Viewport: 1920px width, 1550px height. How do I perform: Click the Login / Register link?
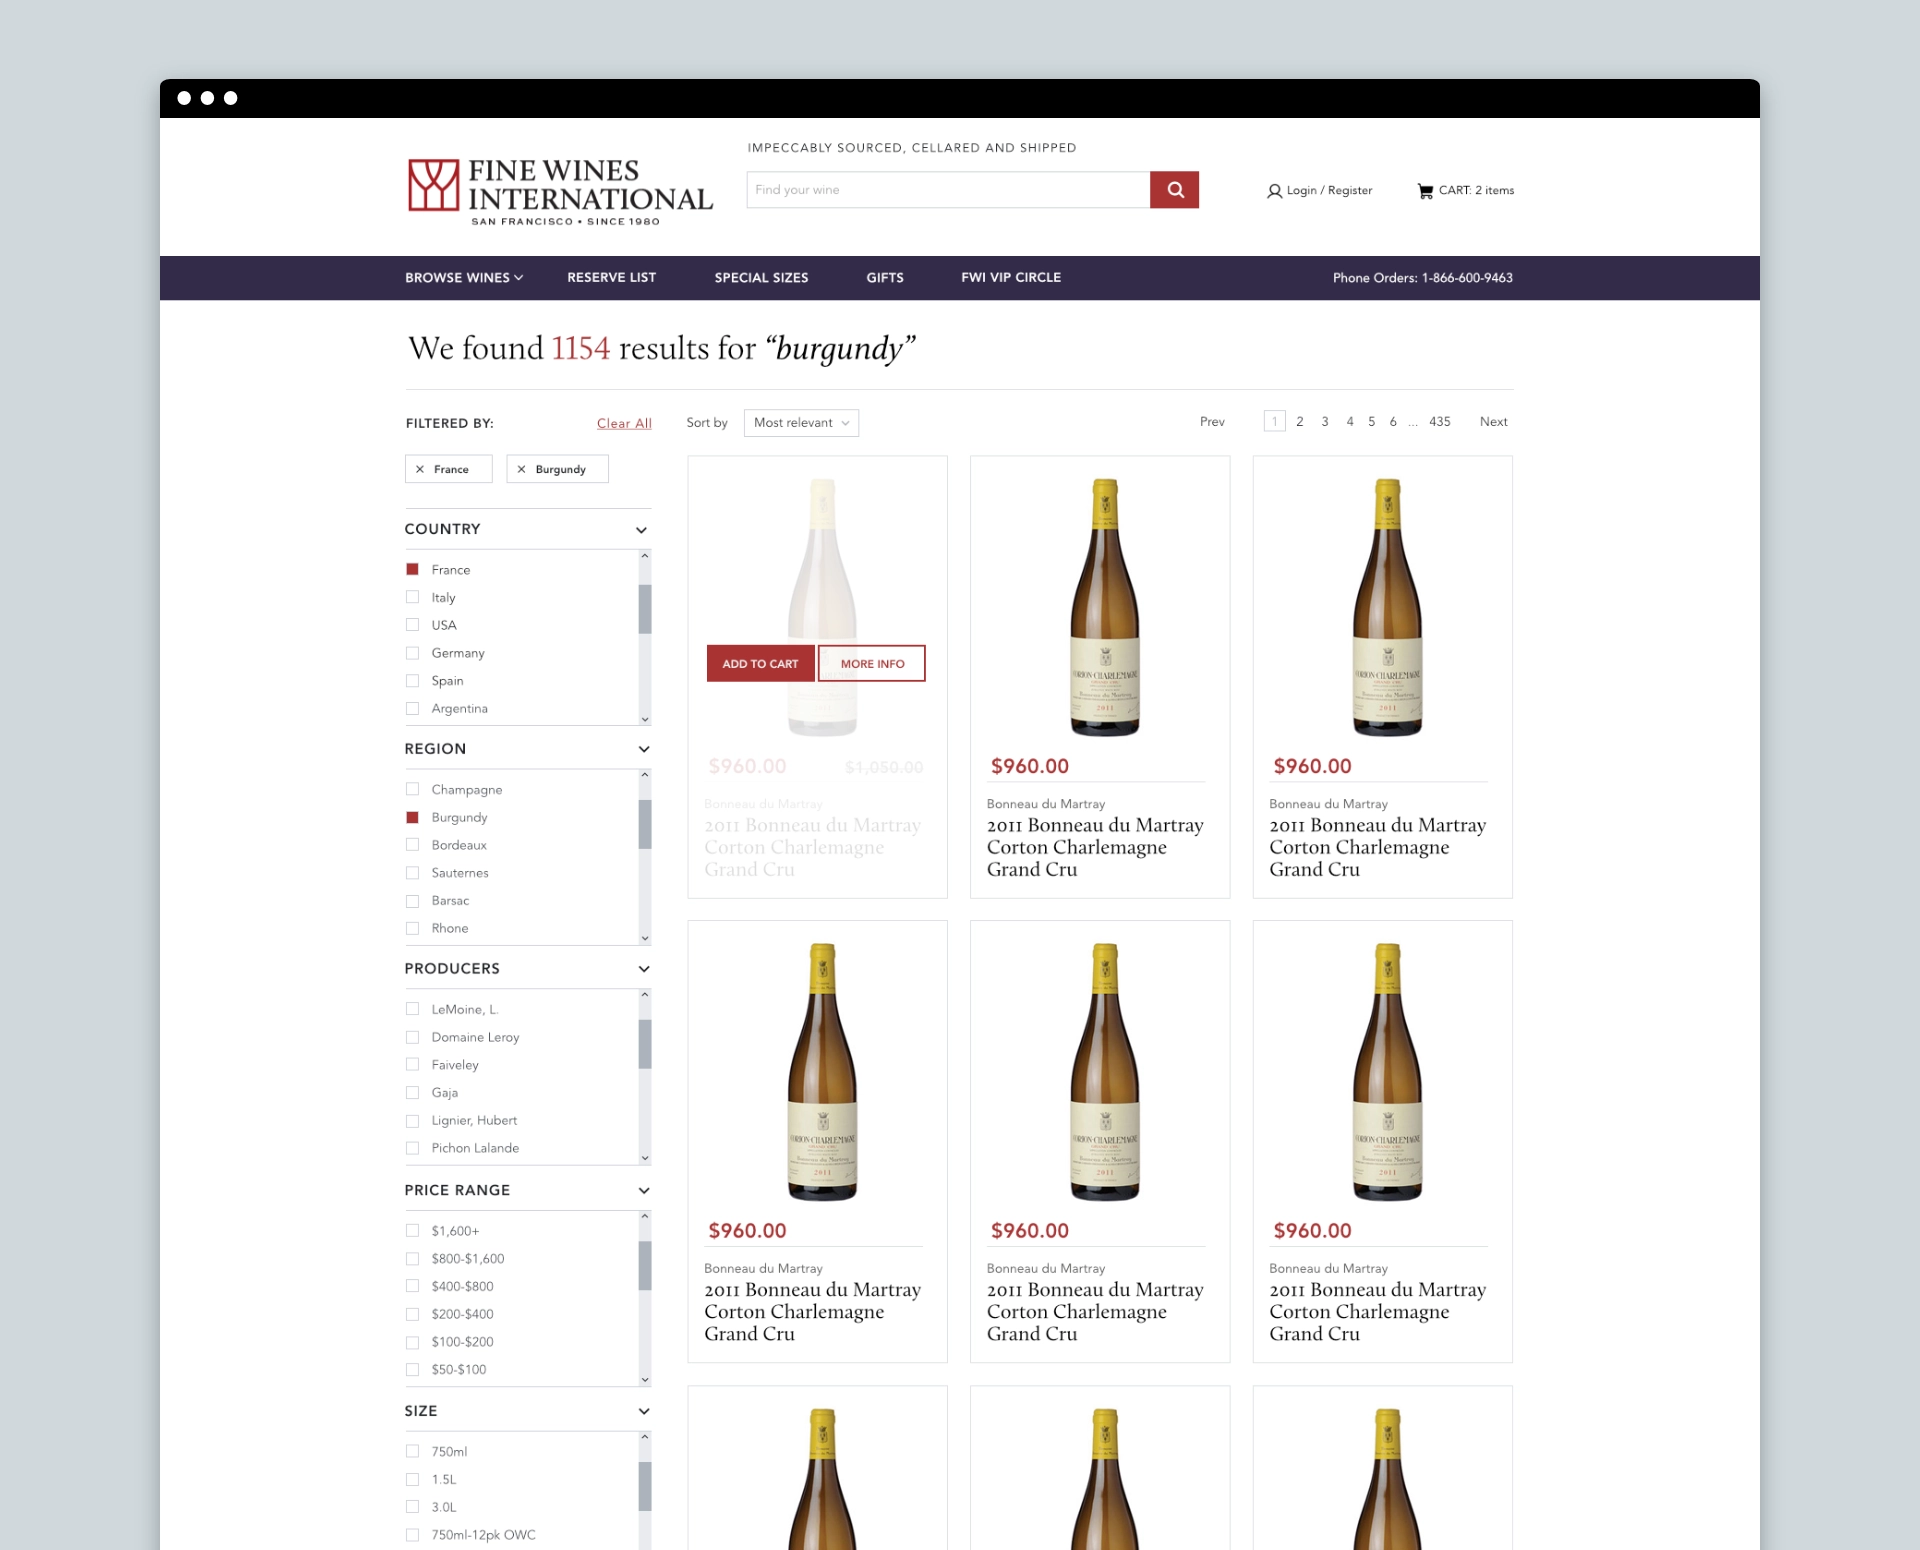click(1329, 191)
